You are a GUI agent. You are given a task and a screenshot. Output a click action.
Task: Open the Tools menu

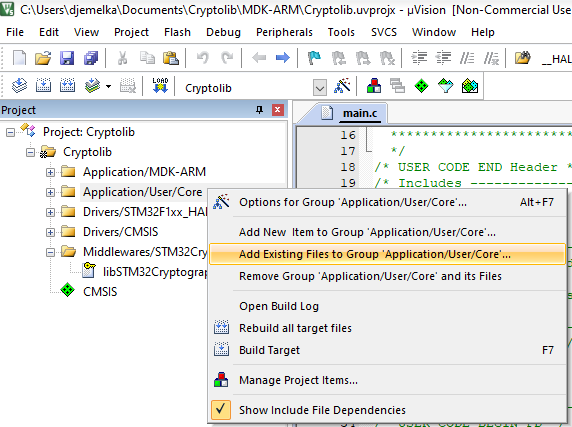pos(341,32)
